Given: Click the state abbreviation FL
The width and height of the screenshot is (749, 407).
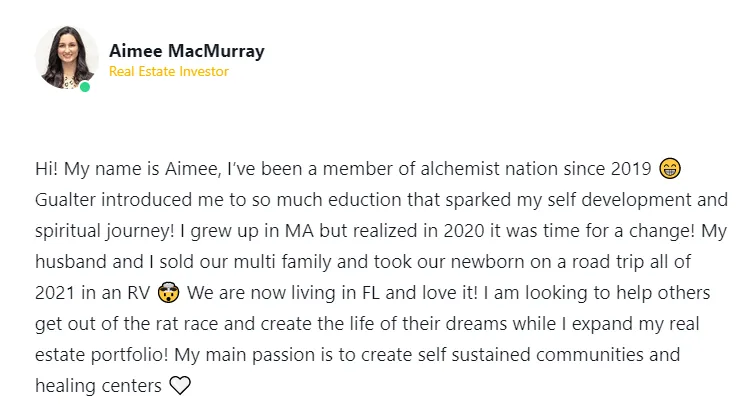Looking at the screenshot, I should (x=371, y=293).
